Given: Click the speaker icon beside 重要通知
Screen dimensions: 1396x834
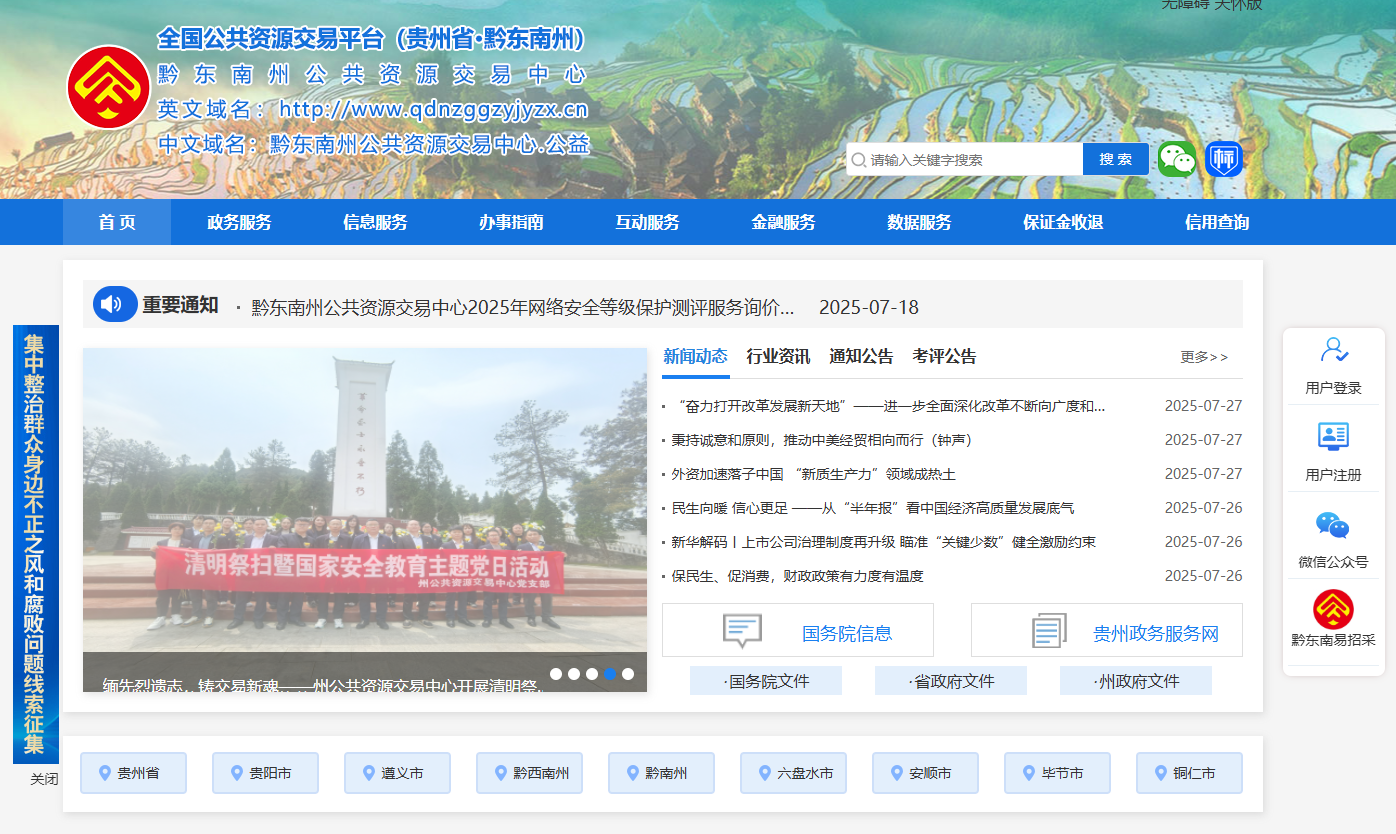Looking at the screenshot, I should pos(114,303).
